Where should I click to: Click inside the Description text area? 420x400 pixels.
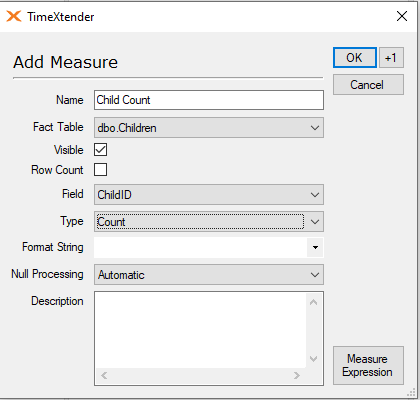point(200,330)
